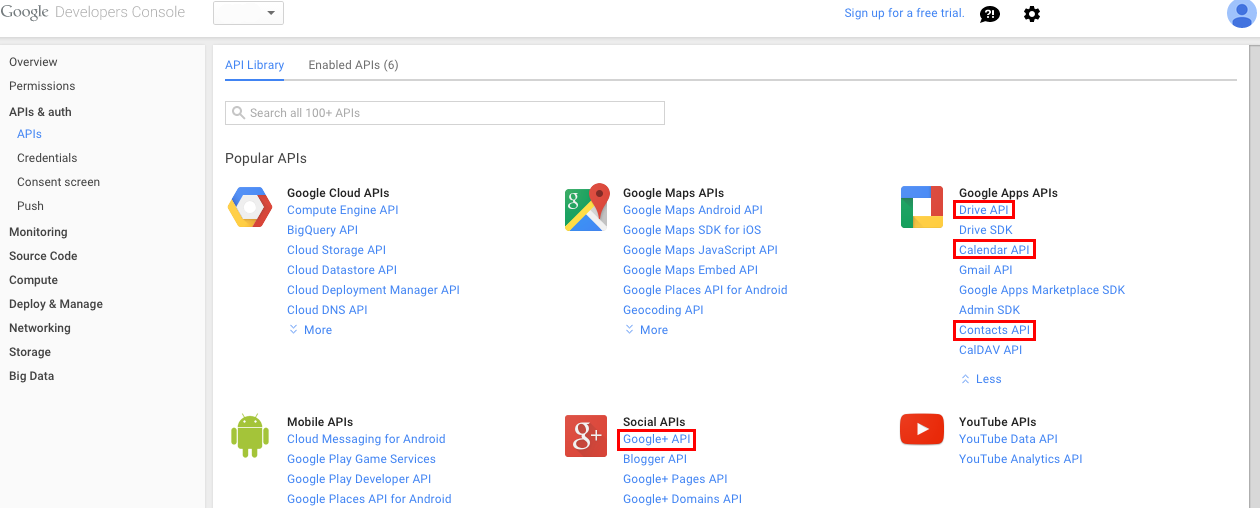The height and width of the screenshot is (508, 1260).
Task: Focus the Search all 100+ APIs field
Action: click(445, 113)
